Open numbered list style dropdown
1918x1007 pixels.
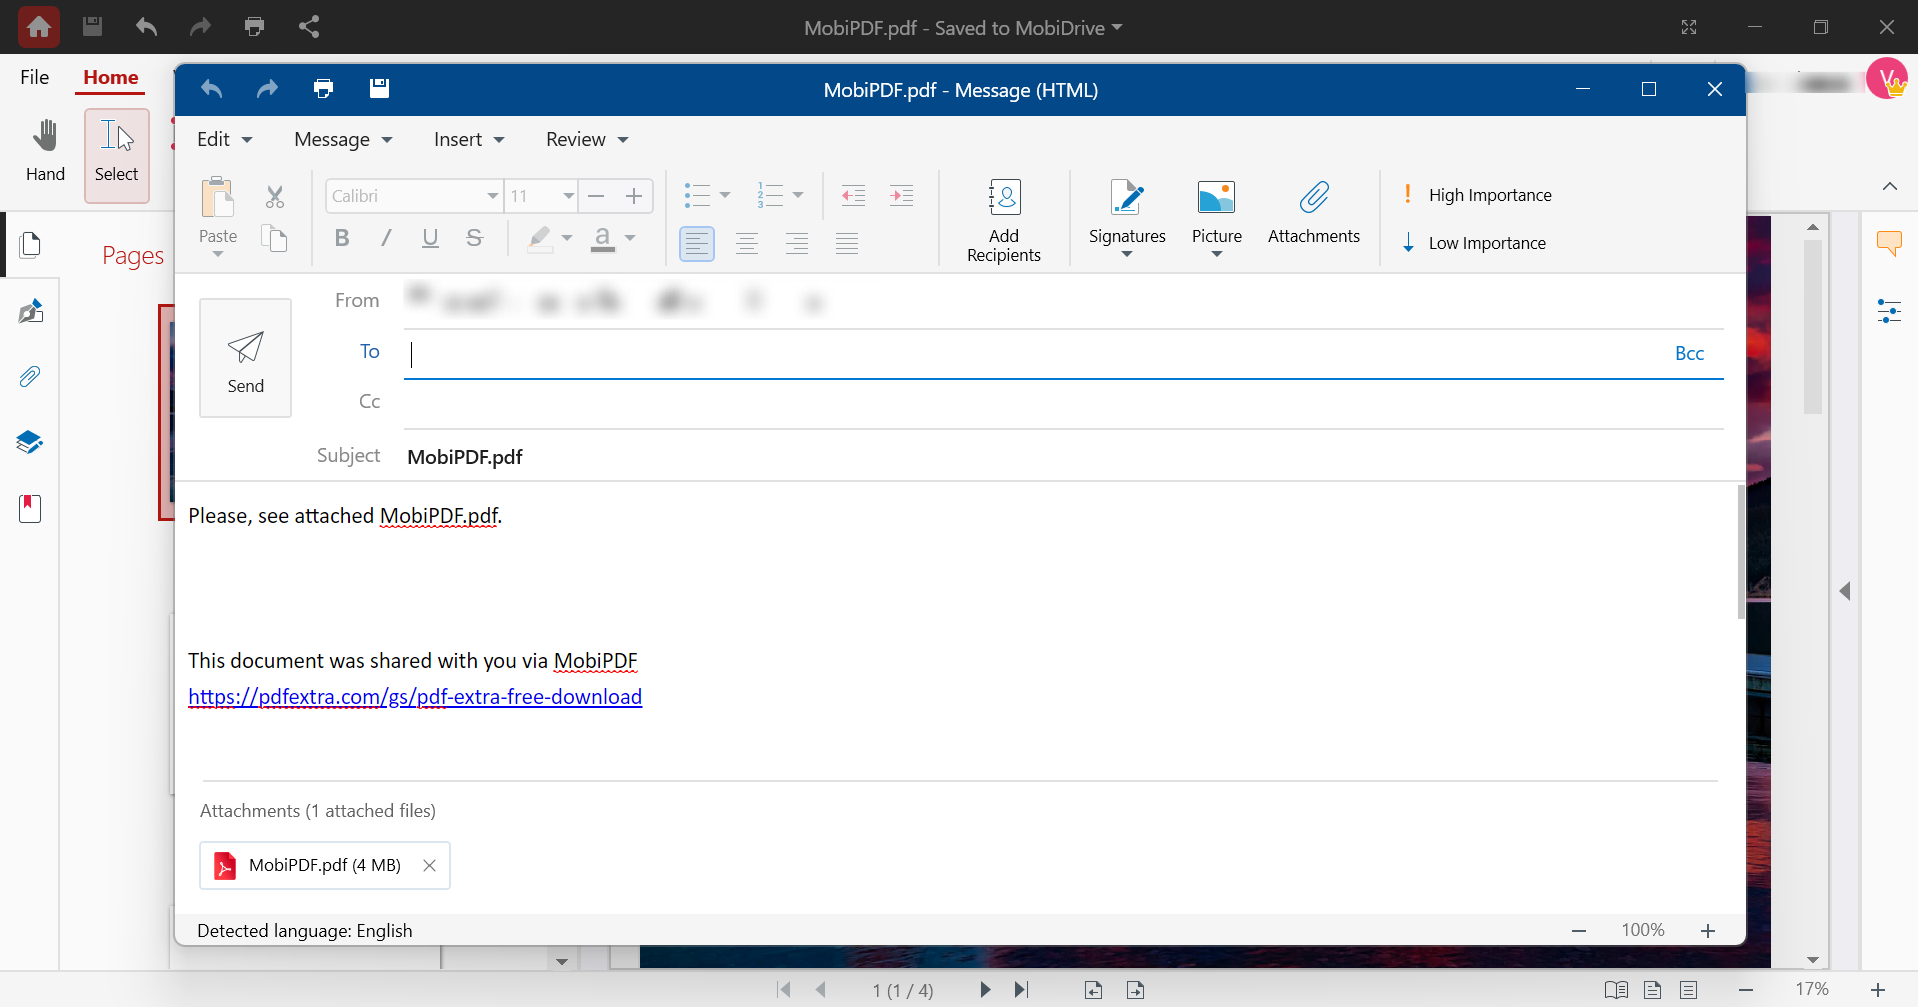point(798,195)
